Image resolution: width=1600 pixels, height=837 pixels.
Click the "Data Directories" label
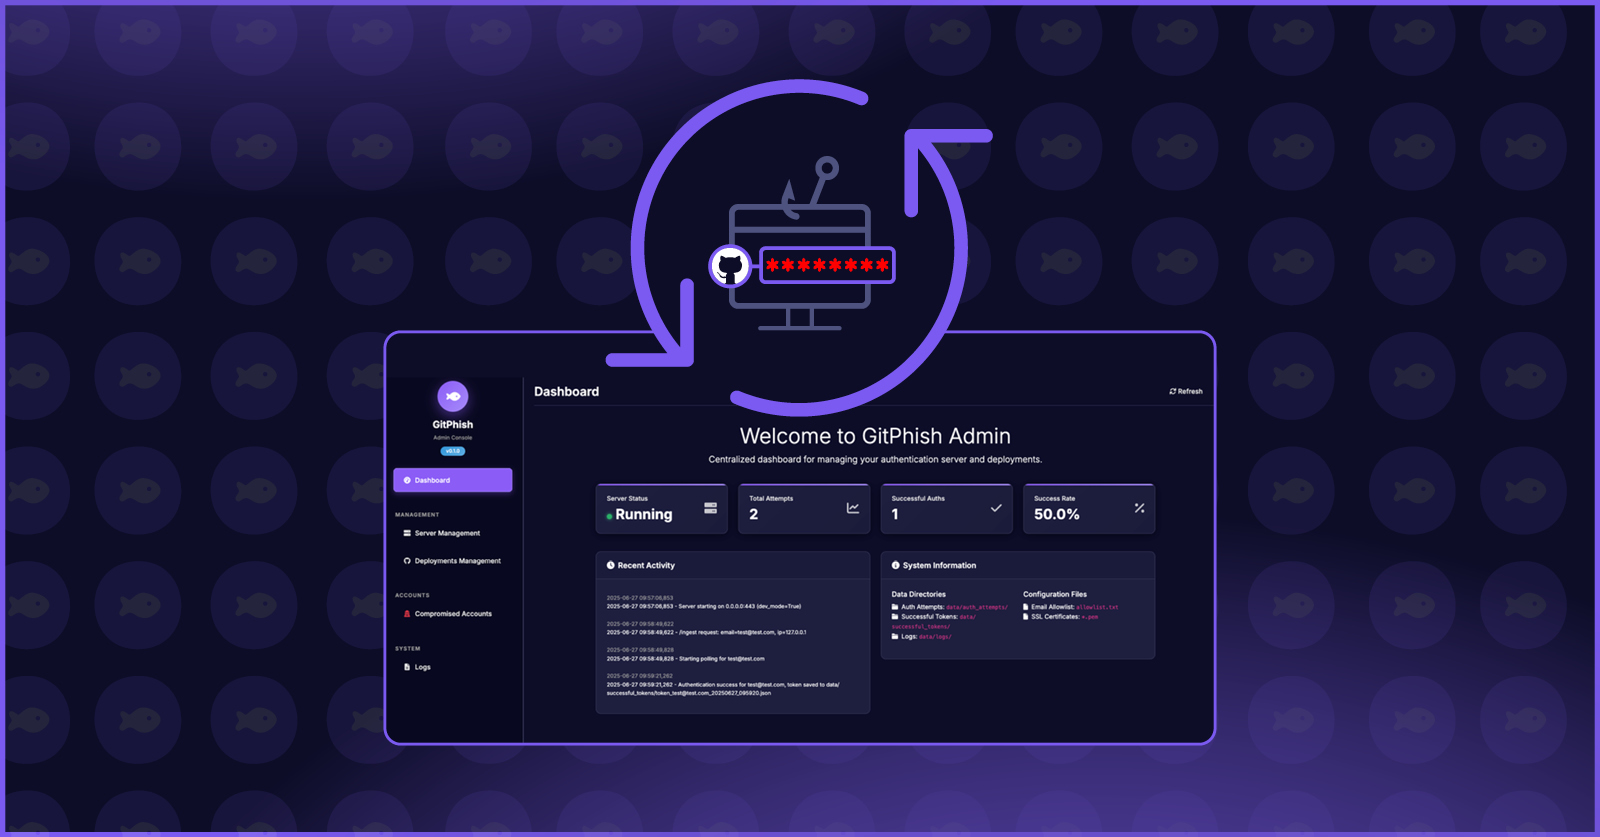pos(918,594)
